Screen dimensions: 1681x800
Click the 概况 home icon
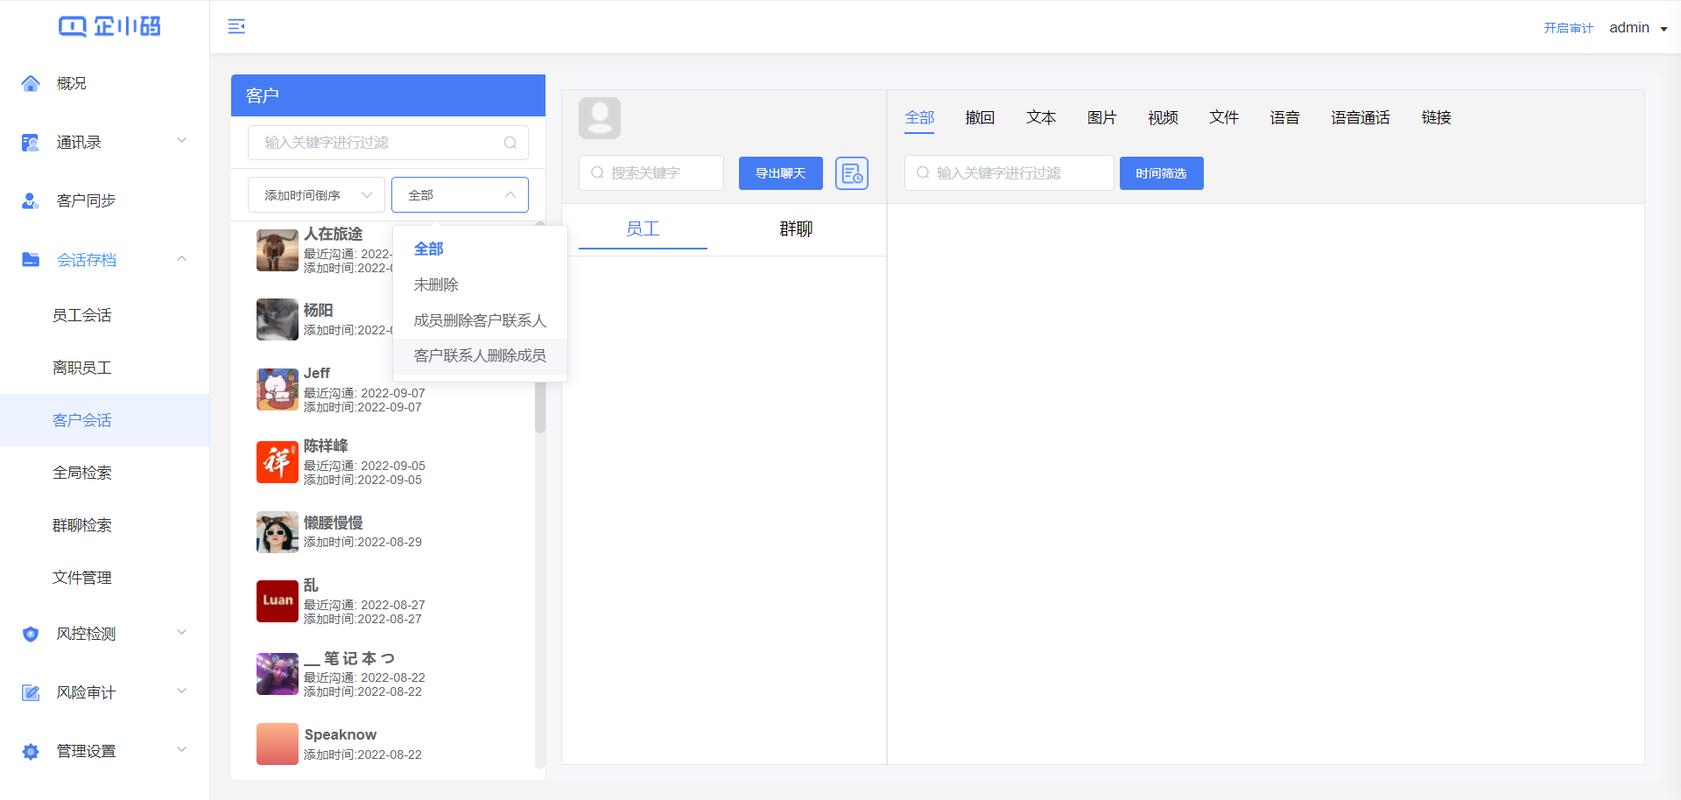tap(30, 83)
